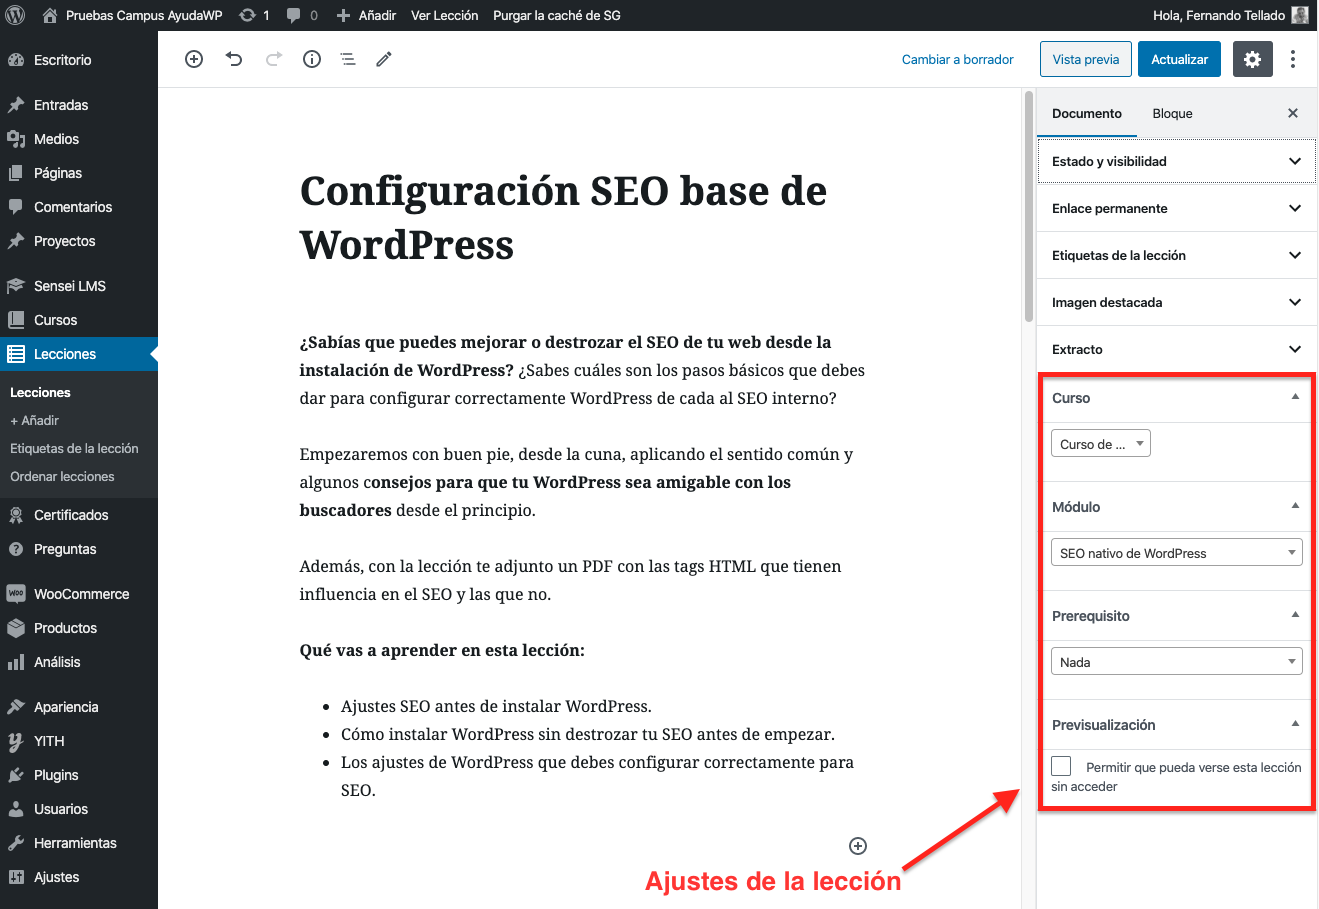Enable the lesson preview without login checkbox
1319x909 pixels.
pos(1062,766)
